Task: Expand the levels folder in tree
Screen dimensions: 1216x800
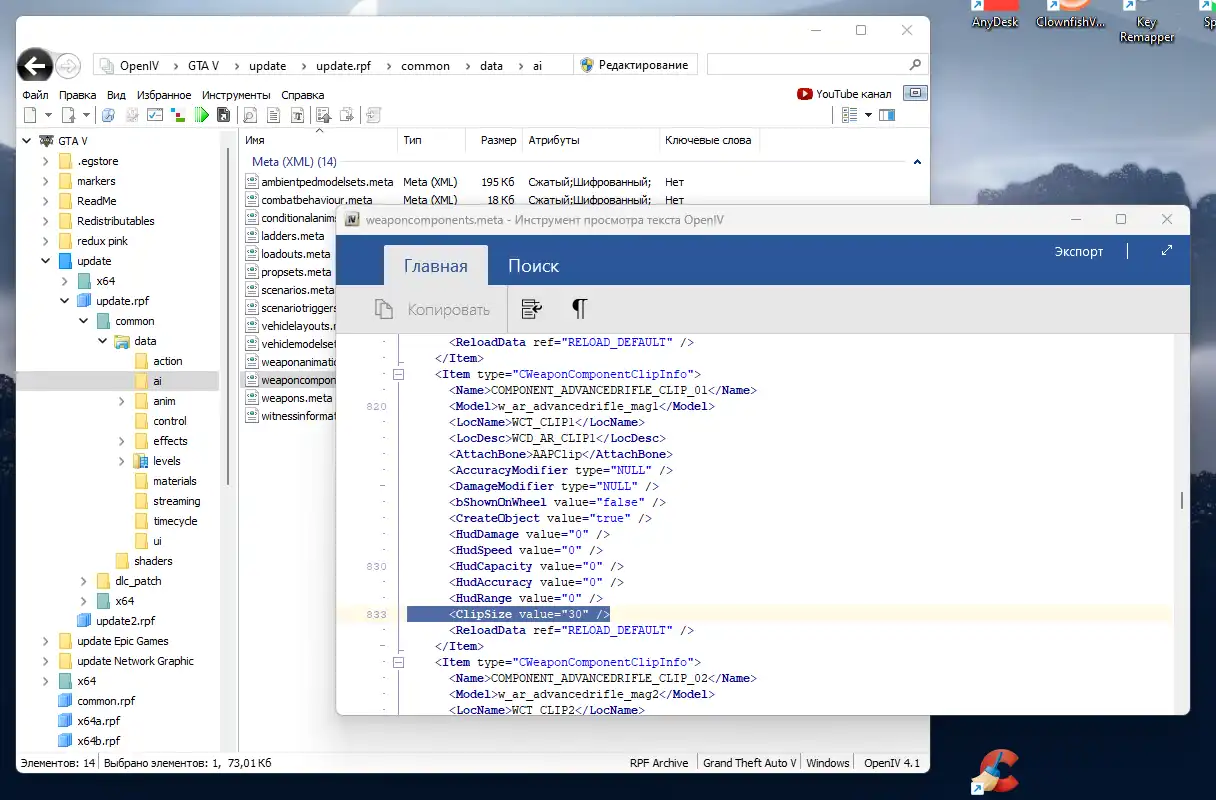Action: point(122,461)
